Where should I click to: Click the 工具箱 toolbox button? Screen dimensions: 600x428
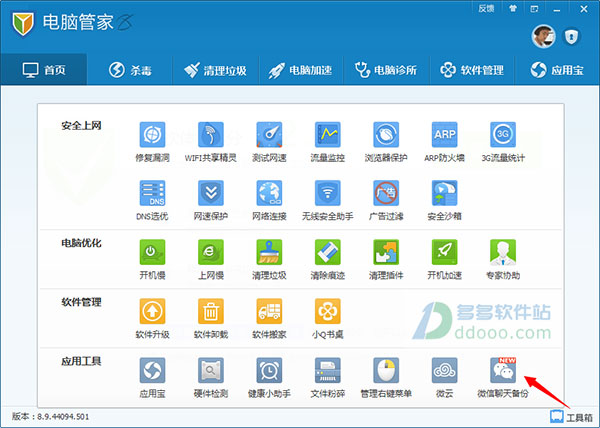pos(571,417)
